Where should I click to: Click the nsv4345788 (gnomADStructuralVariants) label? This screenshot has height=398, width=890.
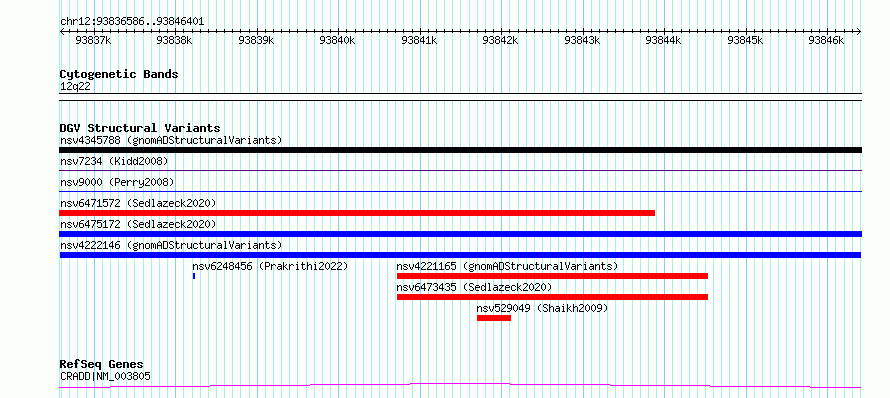[x=171, y=140]
